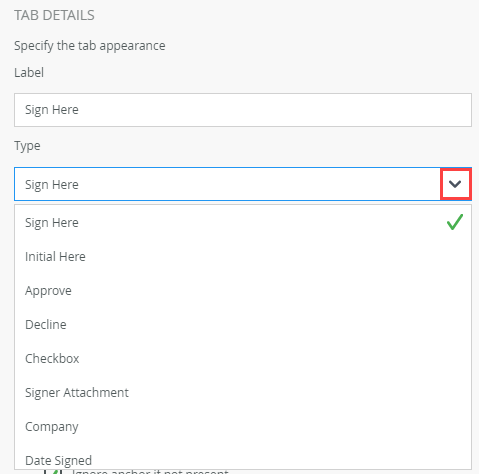Select Sign Here from the type list
This screenshot has width=479, height=474.
pos(243,222)
